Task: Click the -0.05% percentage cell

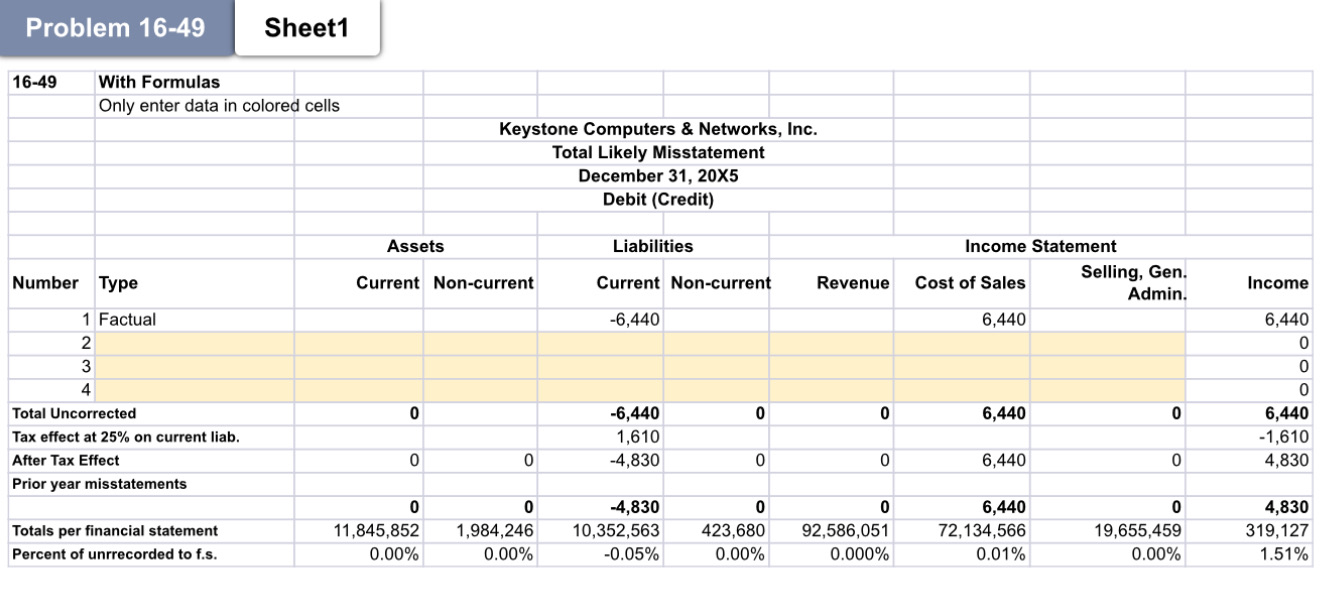Action: point(600,554)
